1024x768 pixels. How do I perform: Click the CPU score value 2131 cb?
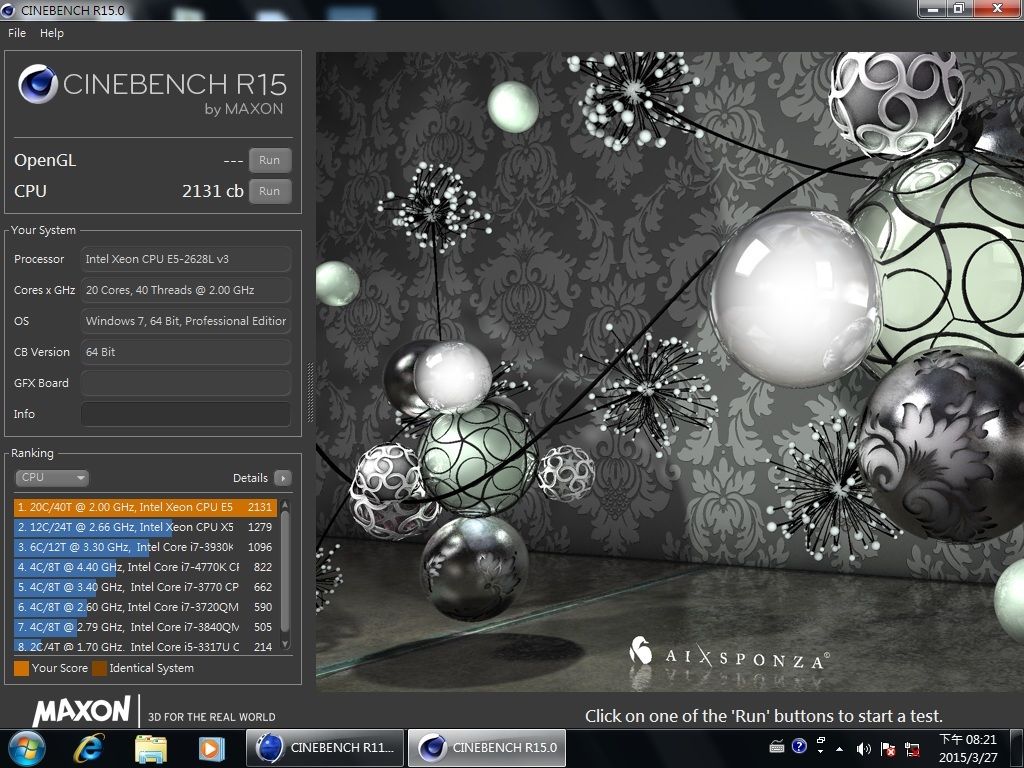[x=212, y=191]
